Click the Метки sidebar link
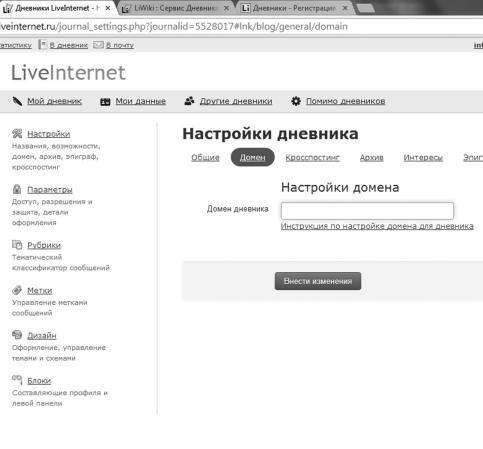Screen dimensions: 483x449 [40, 290]
